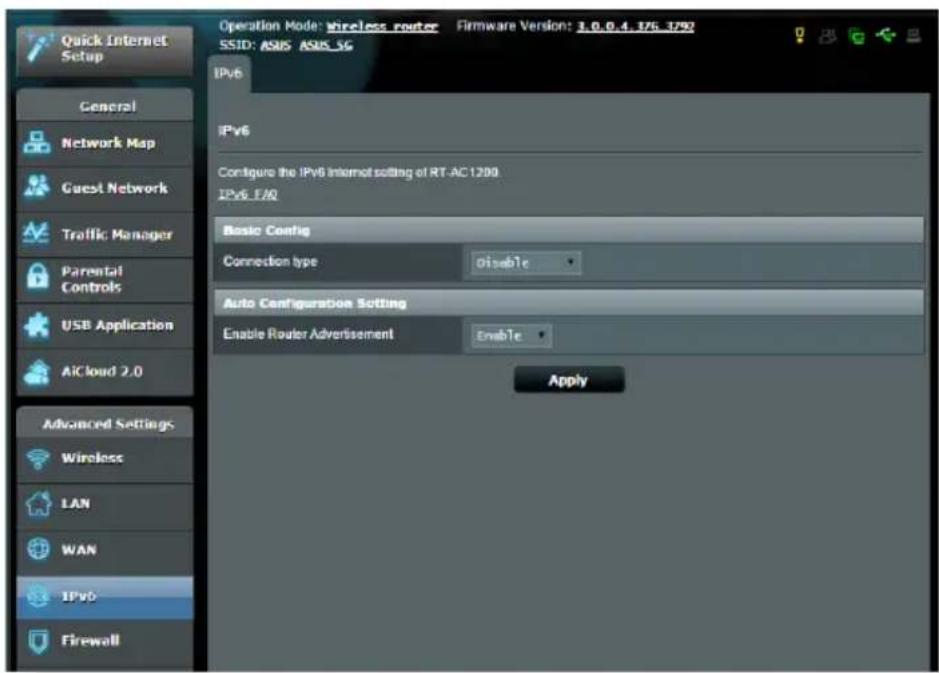Screen dimensions: 939x673
Task: Click the Auto Configuration Setting heading
Action: (x=314, y=304)
